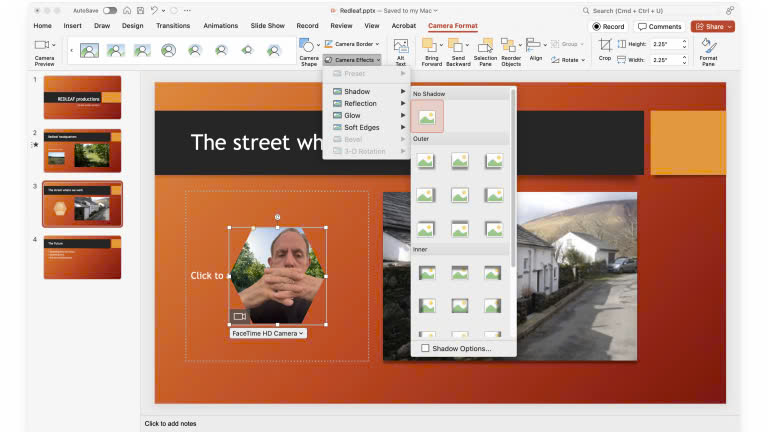Image resolution: width=768 pixels, height=432 pixels.
Task: Open Shadow Options at bottom of gallery
Action: click(461, 348)
